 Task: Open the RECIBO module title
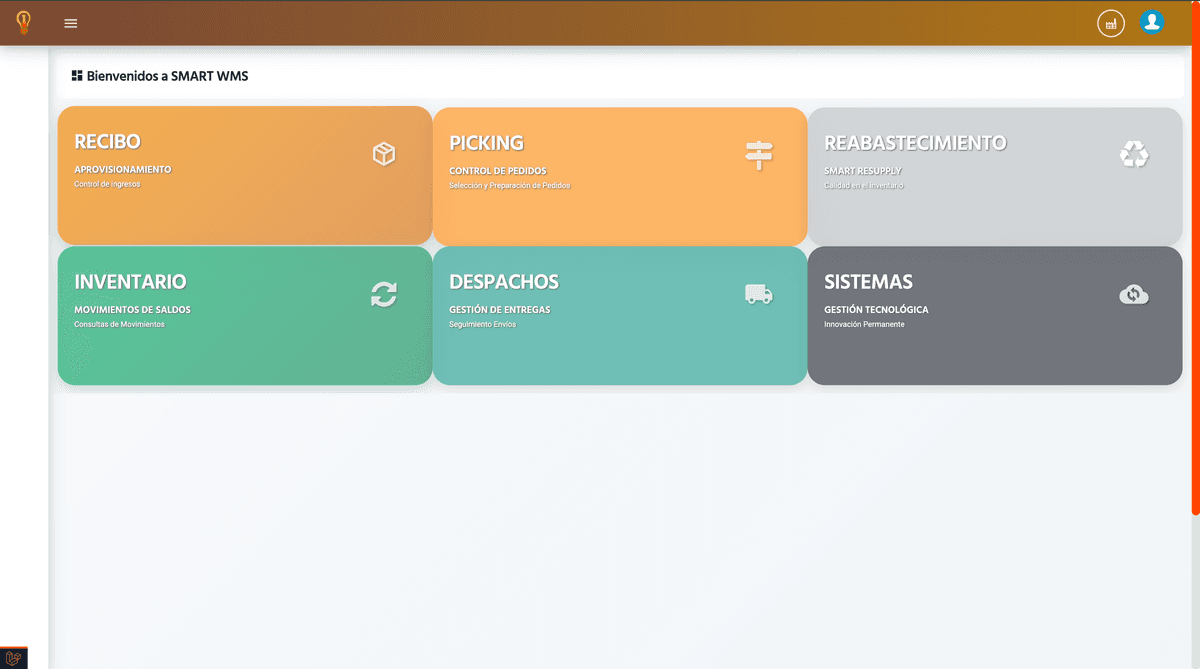click(x=107, y=142)
